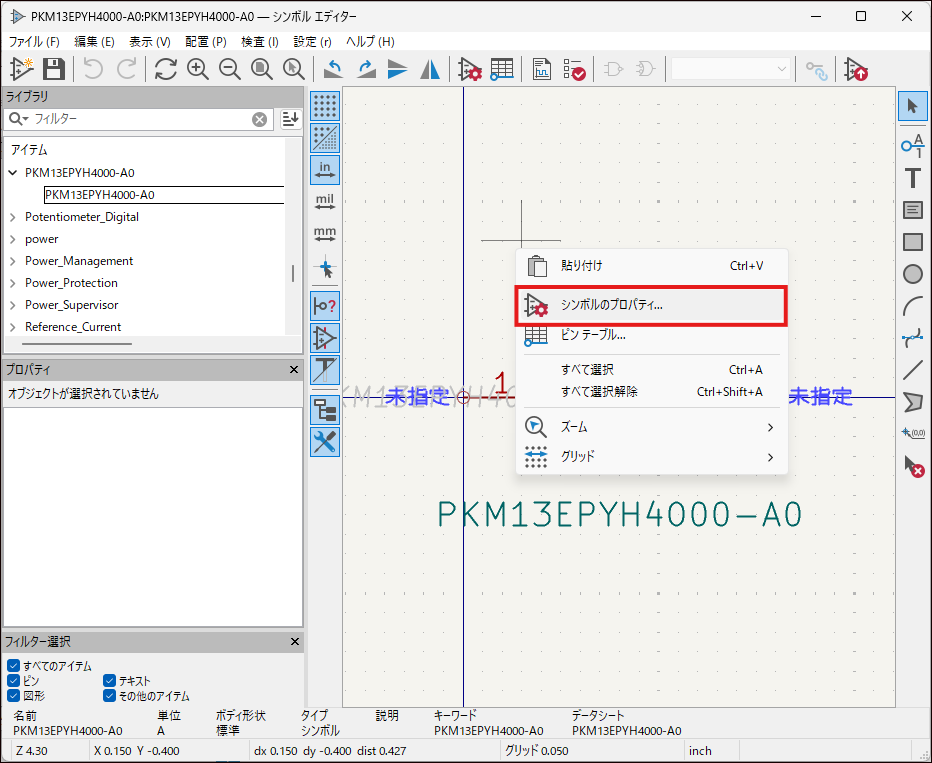The height and width of the screenshot is (763, 932).
Task: Expand the Power_Management library
Action: (x=13, y=261)
